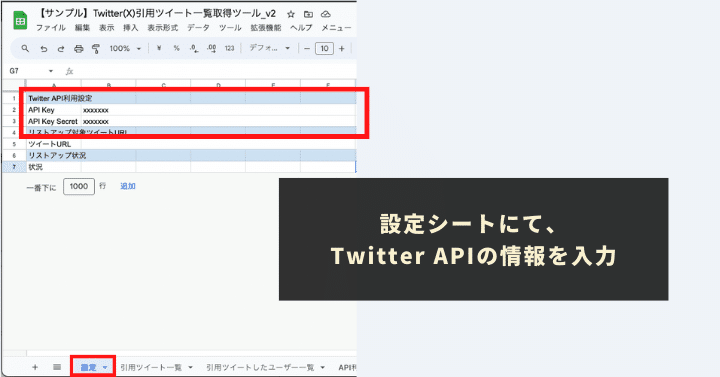
Task: Decrease font size with minus button
Action: coord(307,48)
